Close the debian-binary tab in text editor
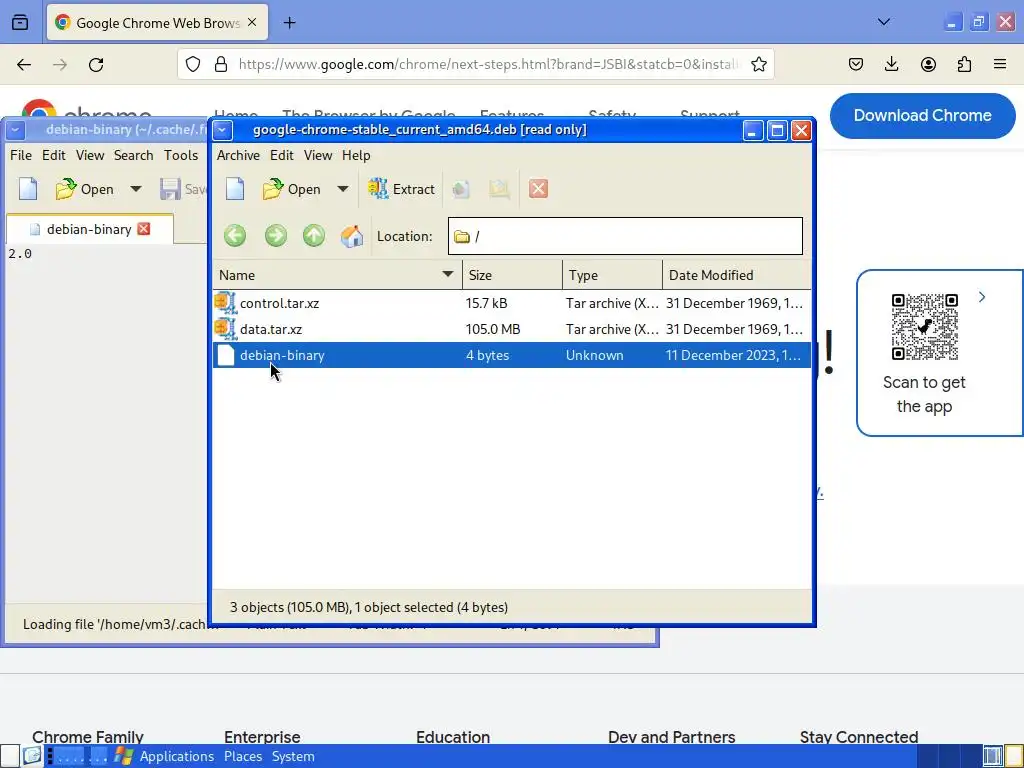The image size is (1024, 768). (x=144, y=229)
